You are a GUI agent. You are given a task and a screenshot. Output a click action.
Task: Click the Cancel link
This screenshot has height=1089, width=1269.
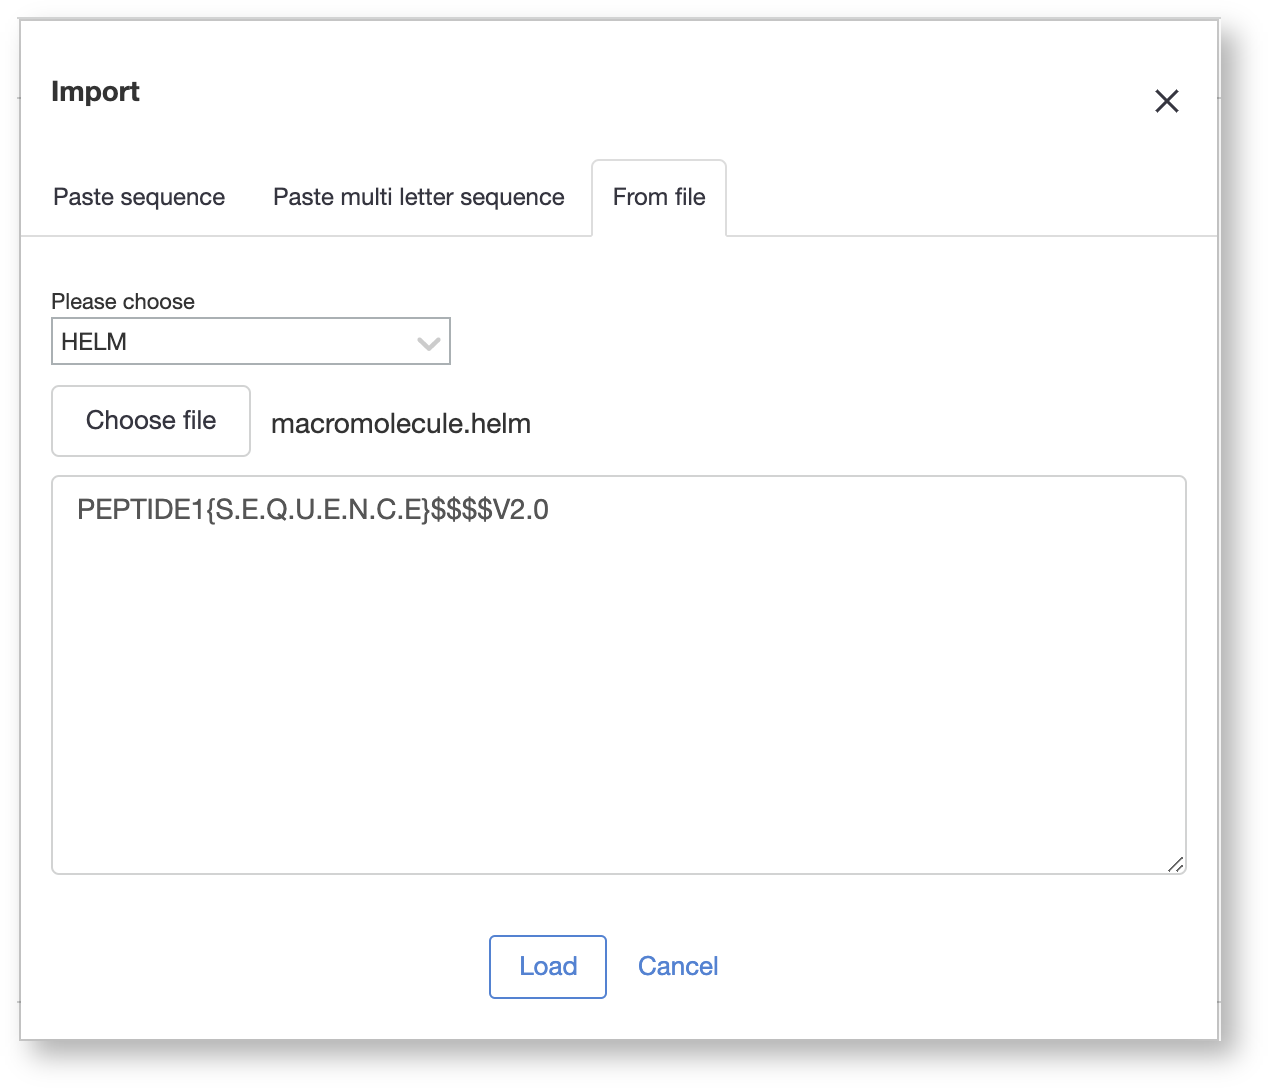click(x=677, y=966)
